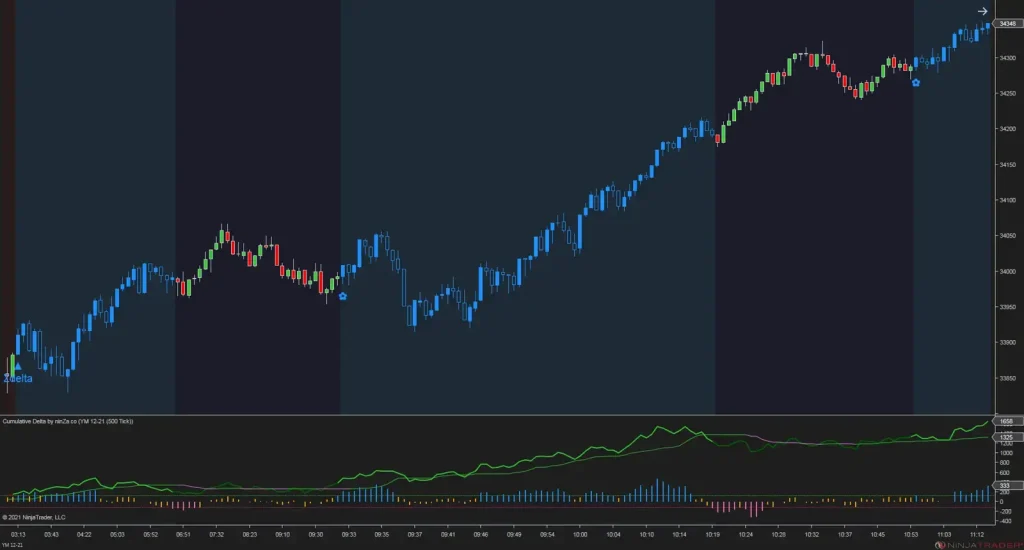Click the divider between price and delta panels
Image resolution: width=1024 pixels, height=550 pixels.
(x=496, y=415)
